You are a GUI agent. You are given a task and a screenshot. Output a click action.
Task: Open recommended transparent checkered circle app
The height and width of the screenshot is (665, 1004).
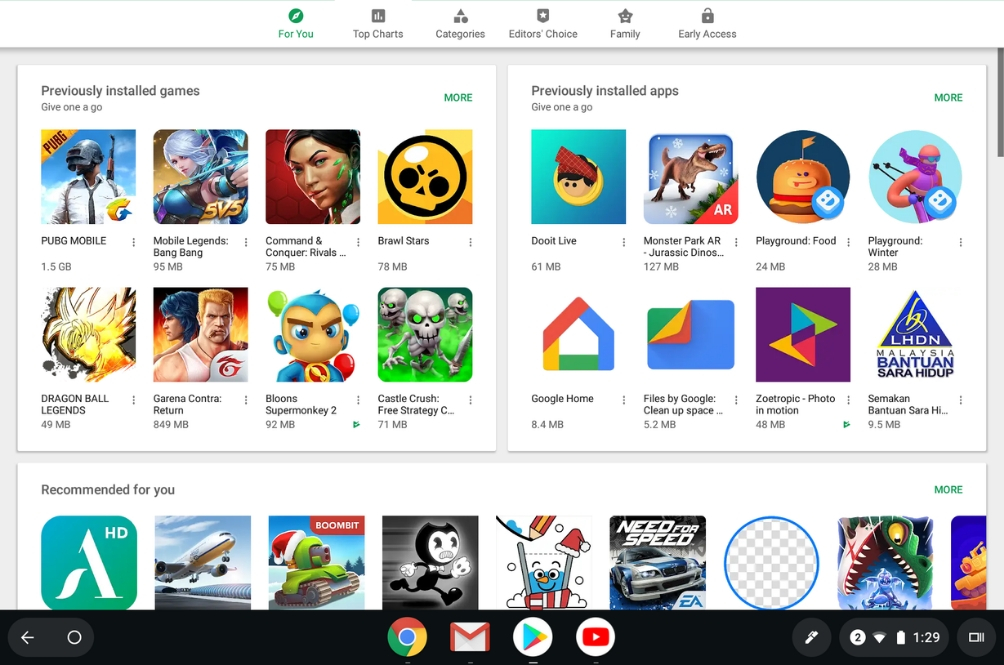click(772, 563)
